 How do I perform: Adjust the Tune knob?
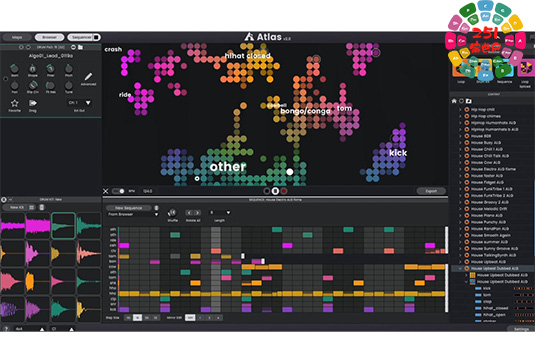(x=69, y=85)
